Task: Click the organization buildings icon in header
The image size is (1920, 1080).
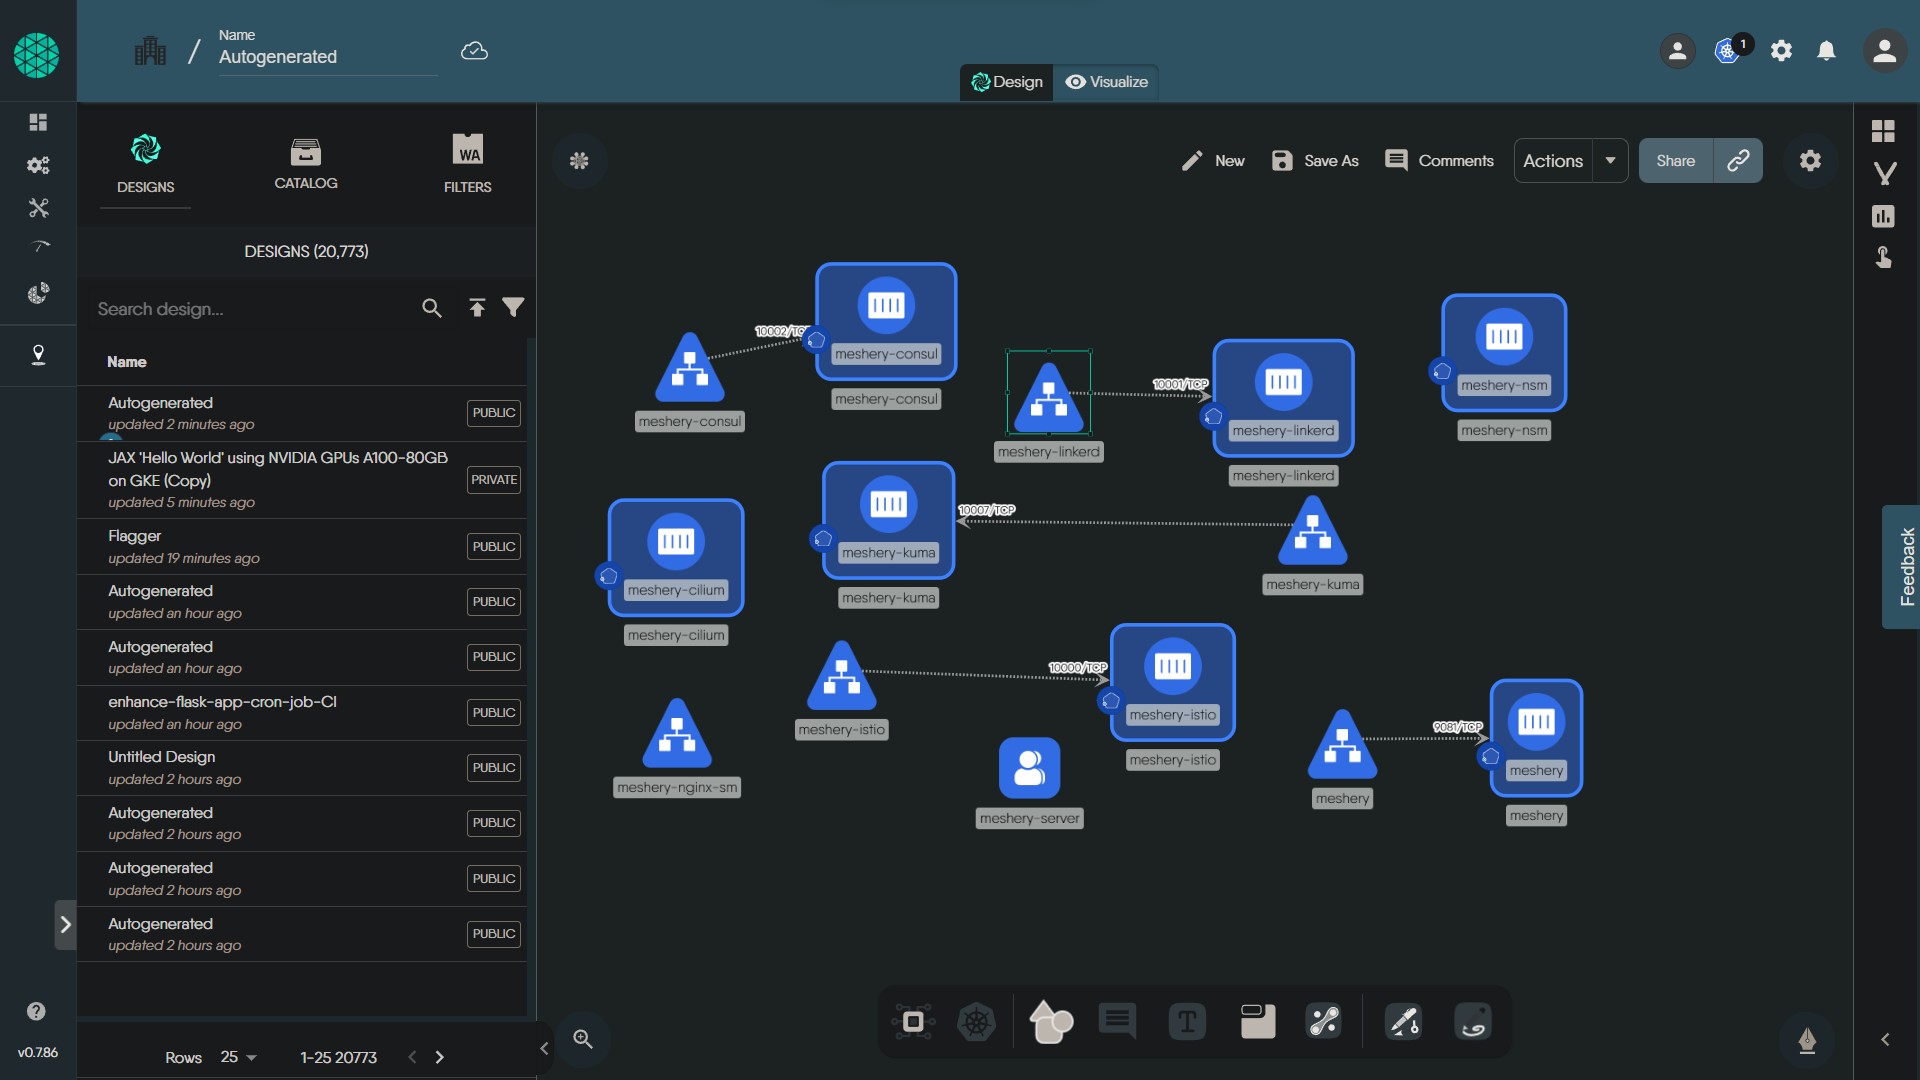Action: [151, 50]
